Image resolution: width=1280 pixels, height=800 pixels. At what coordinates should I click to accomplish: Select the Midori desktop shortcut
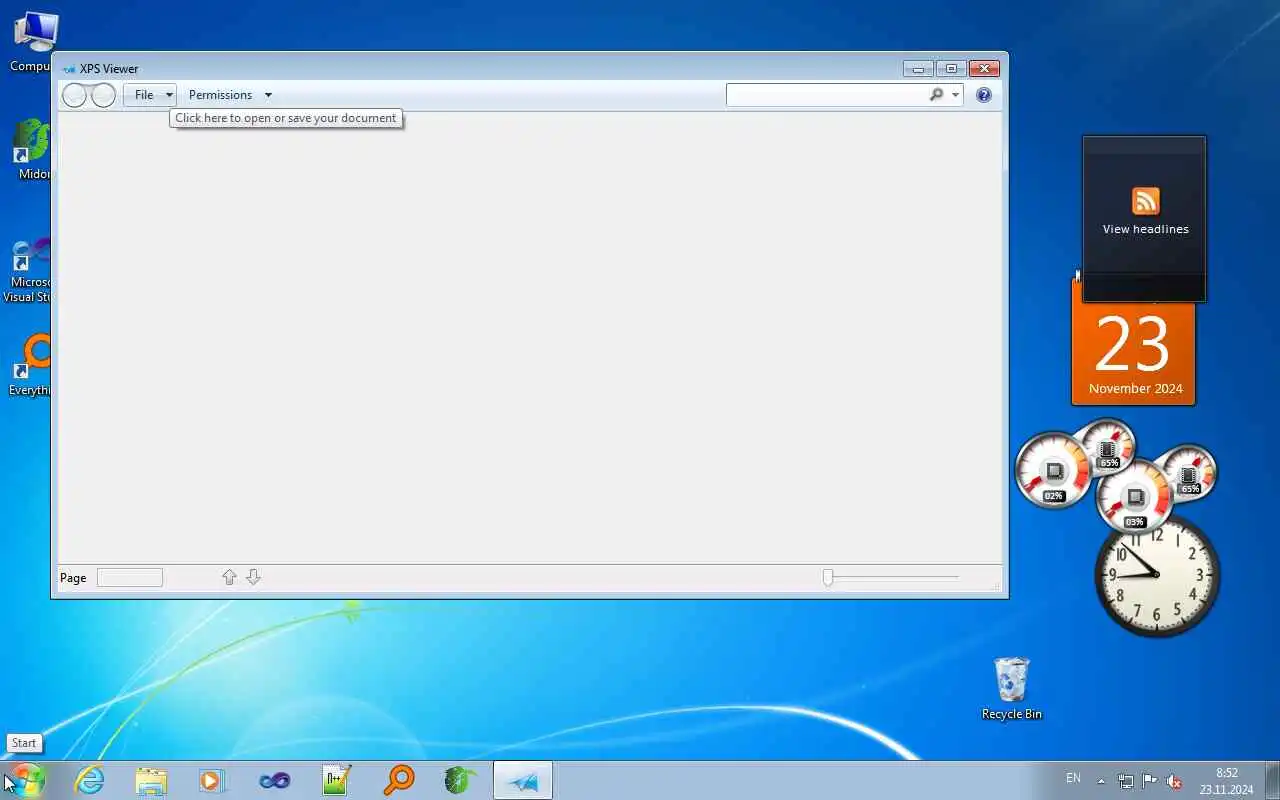pos(32,150)
